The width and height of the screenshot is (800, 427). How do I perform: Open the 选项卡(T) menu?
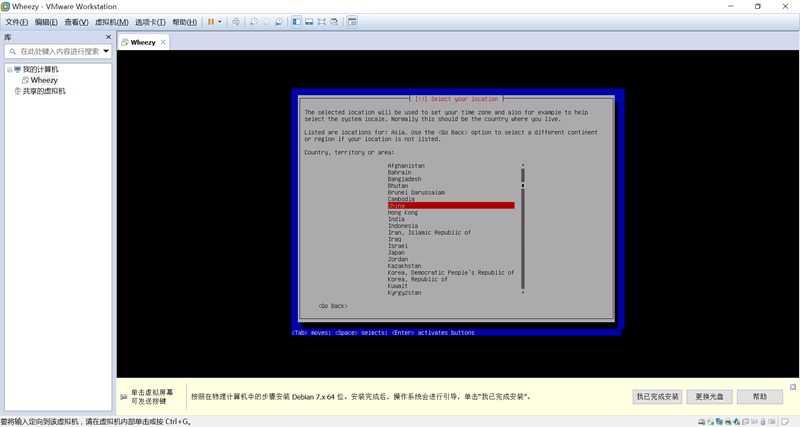150,22
